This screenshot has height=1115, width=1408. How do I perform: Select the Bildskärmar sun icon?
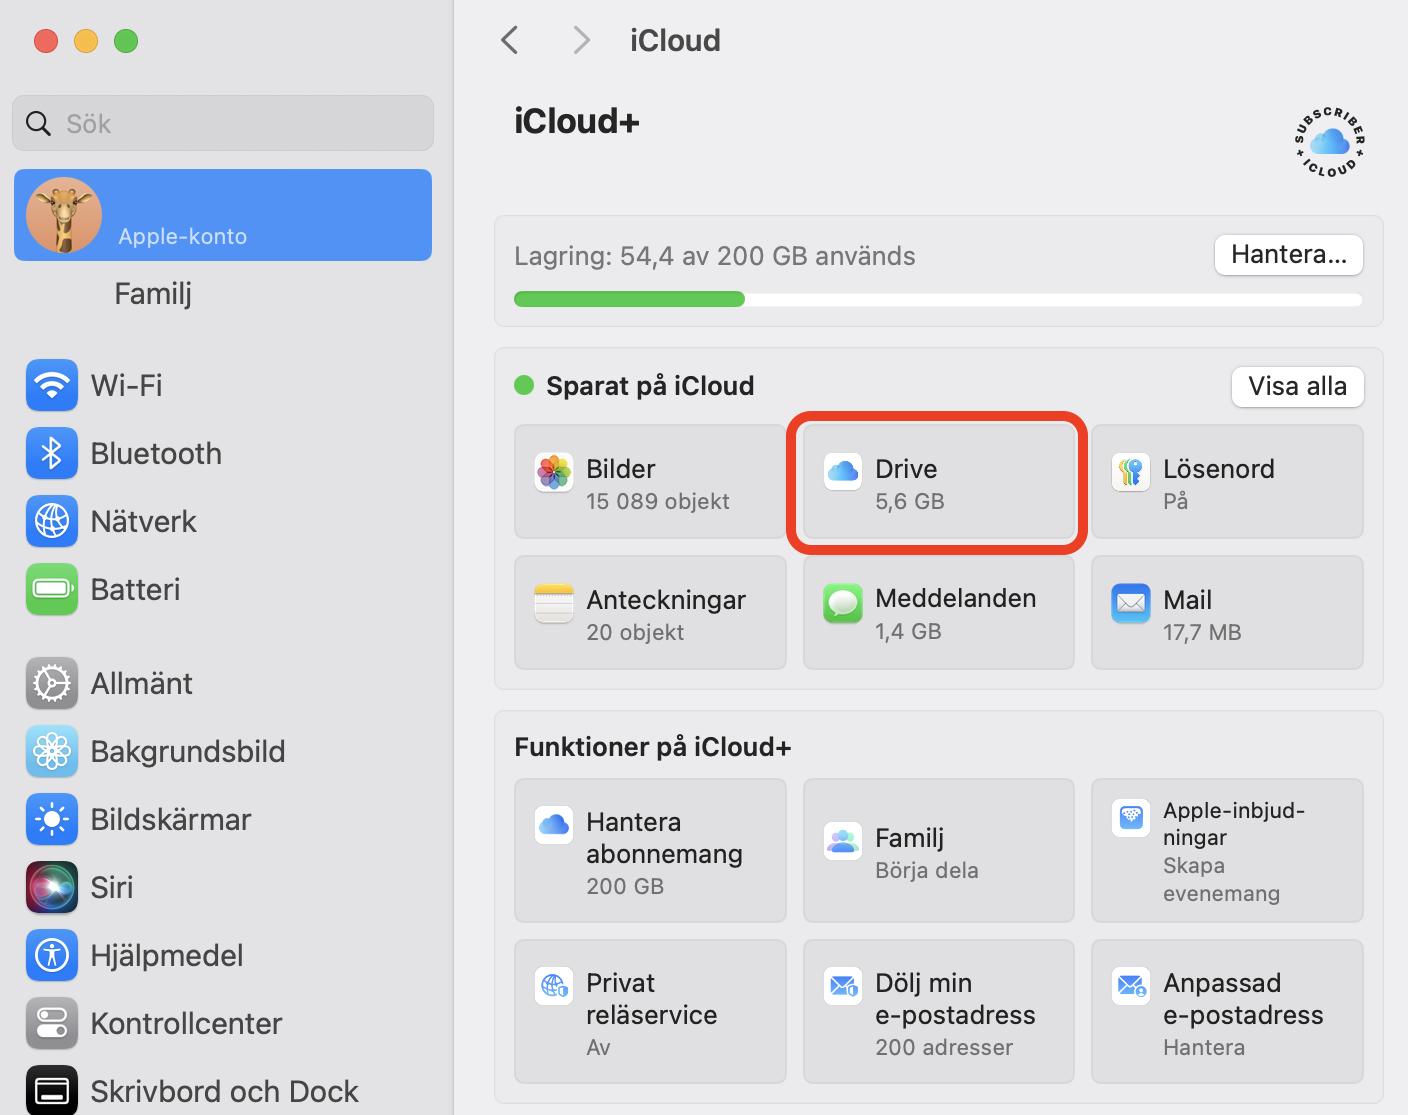[x=52, y=819]
